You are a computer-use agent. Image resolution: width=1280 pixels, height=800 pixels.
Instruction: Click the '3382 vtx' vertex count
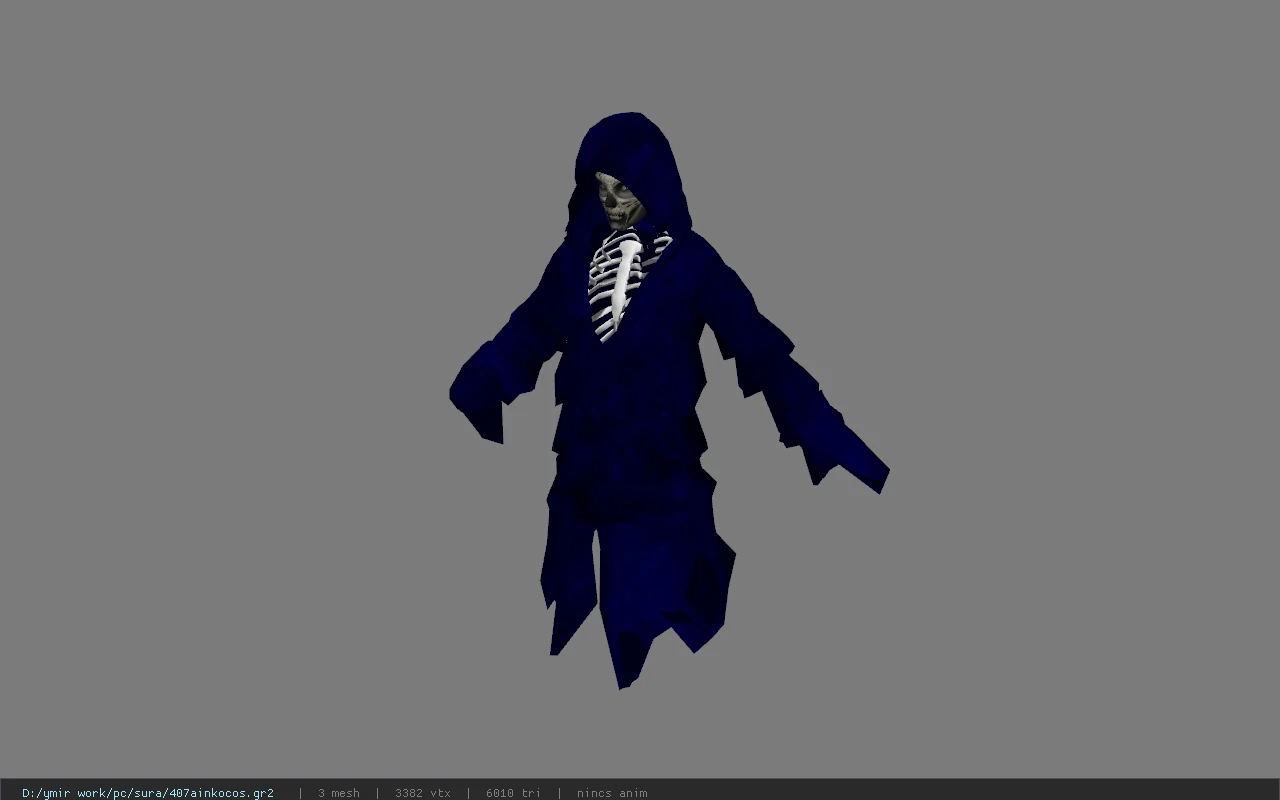423,793
